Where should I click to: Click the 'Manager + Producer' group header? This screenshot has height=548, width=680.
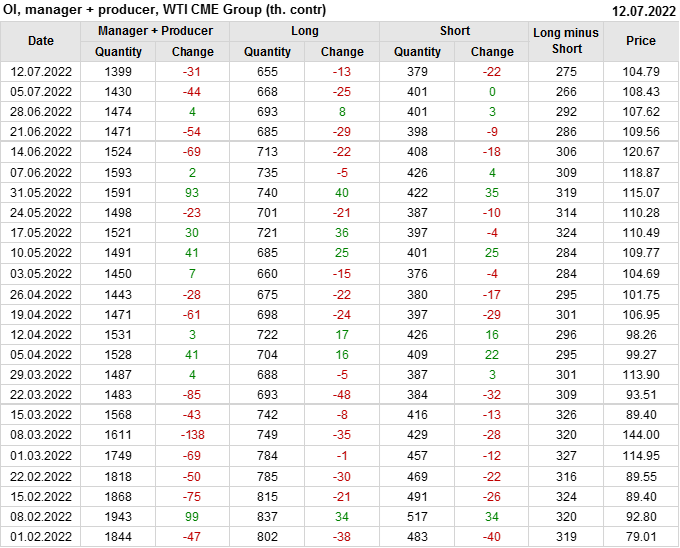pyautogui.click(x=155, y=31)
